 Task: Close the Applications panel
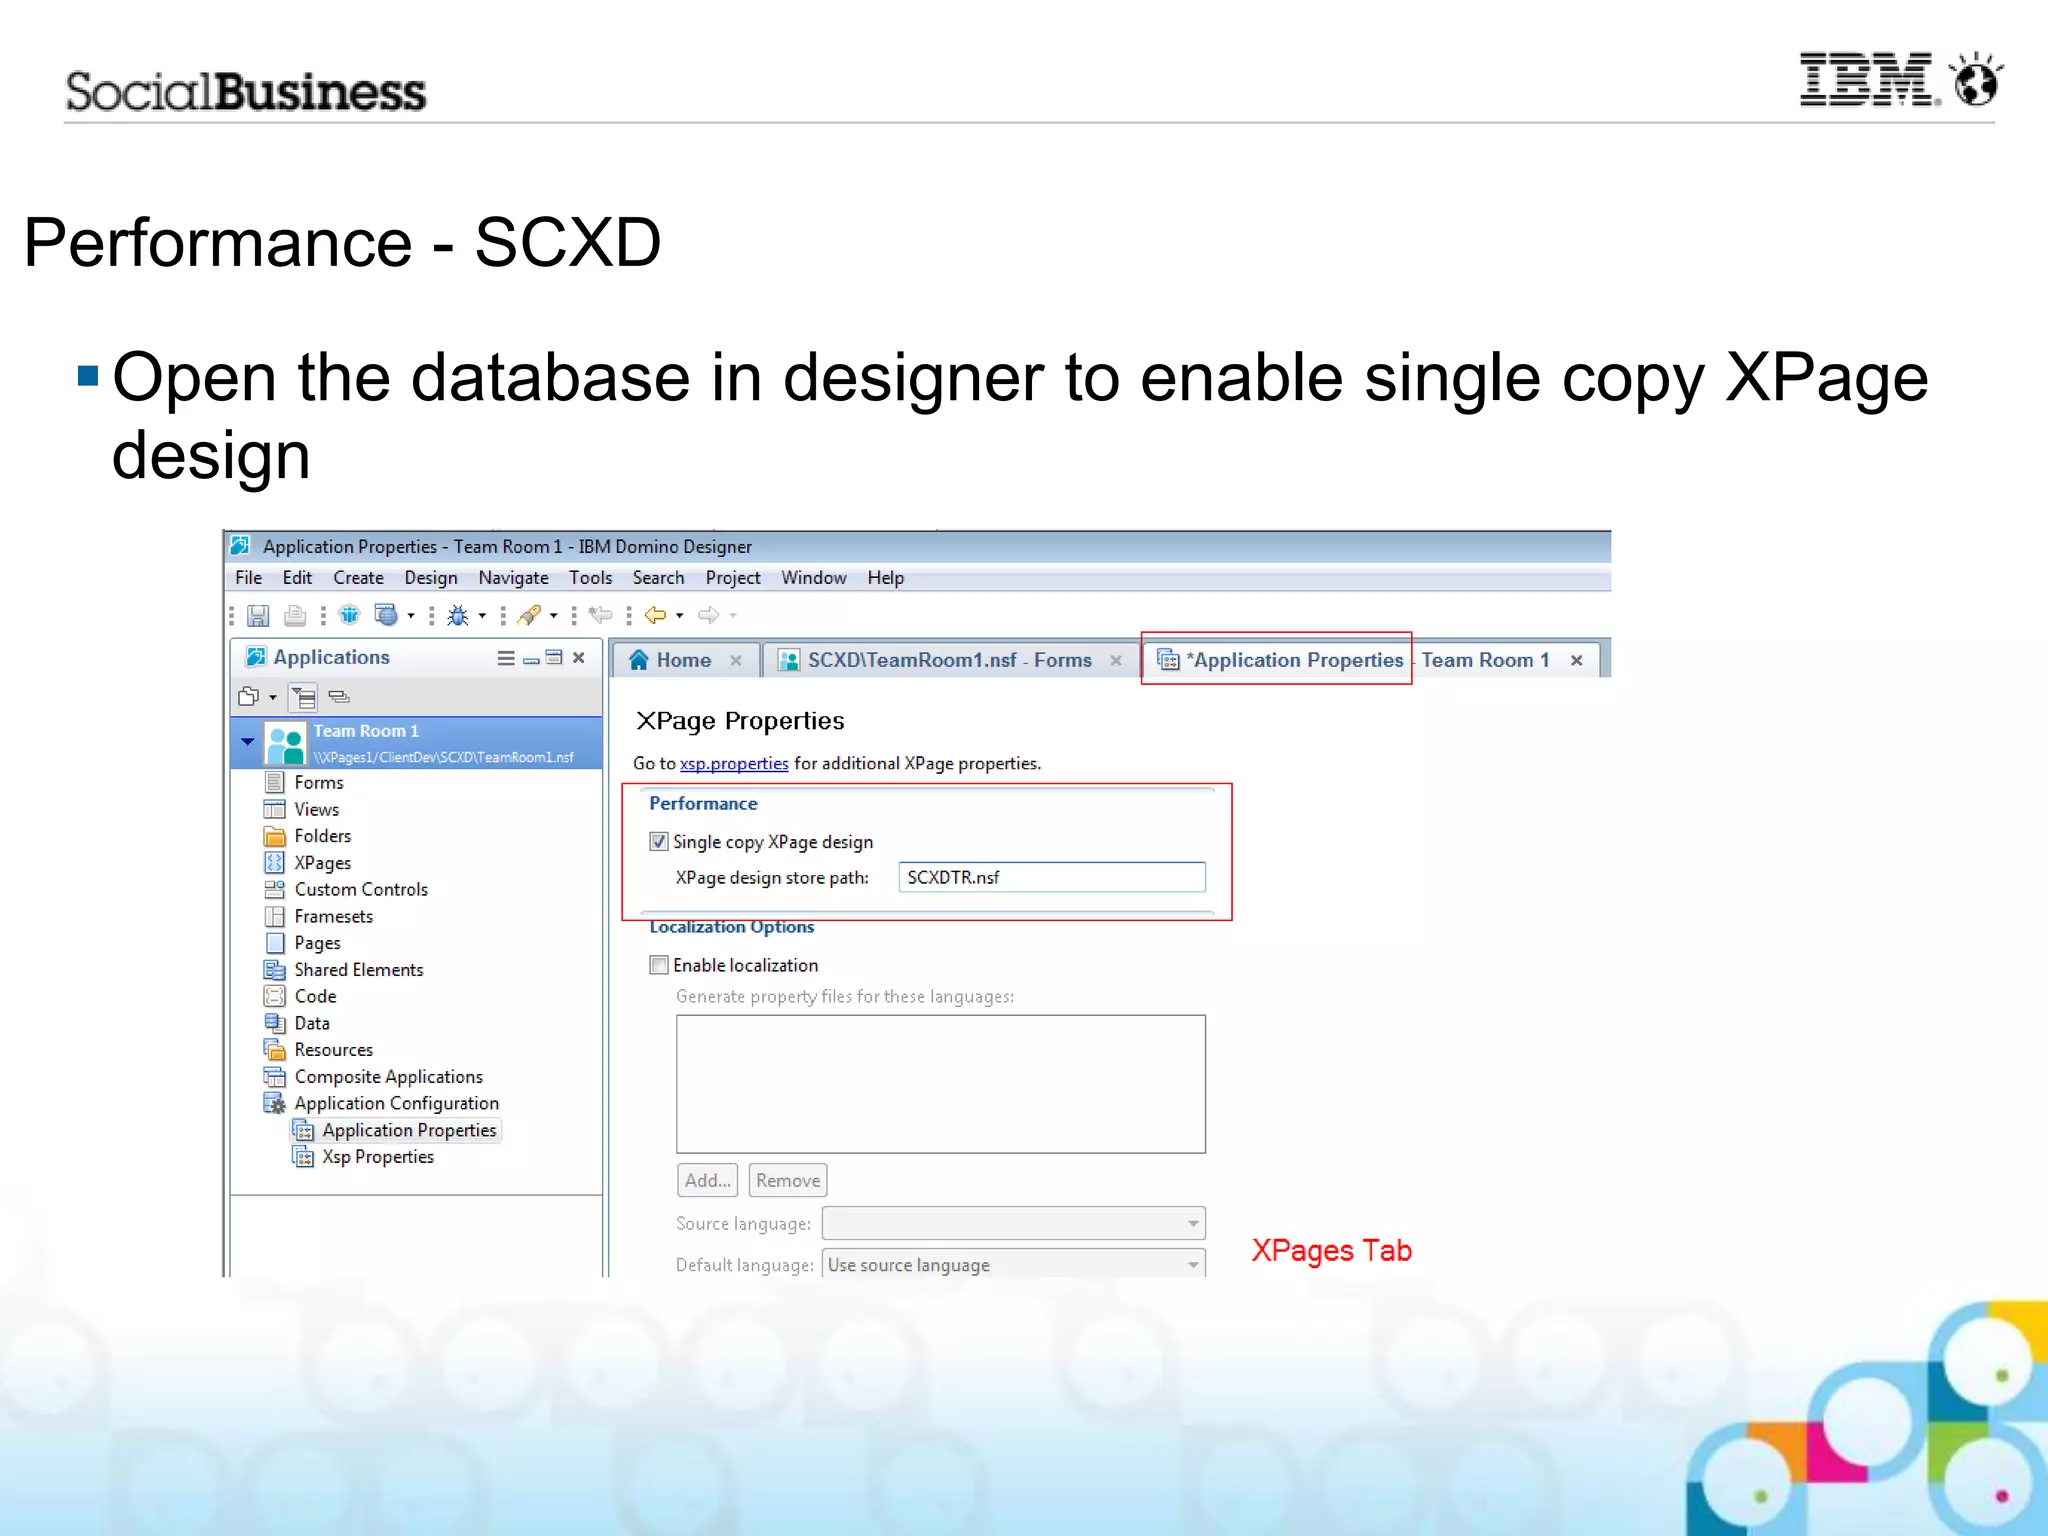coord(579,658)
